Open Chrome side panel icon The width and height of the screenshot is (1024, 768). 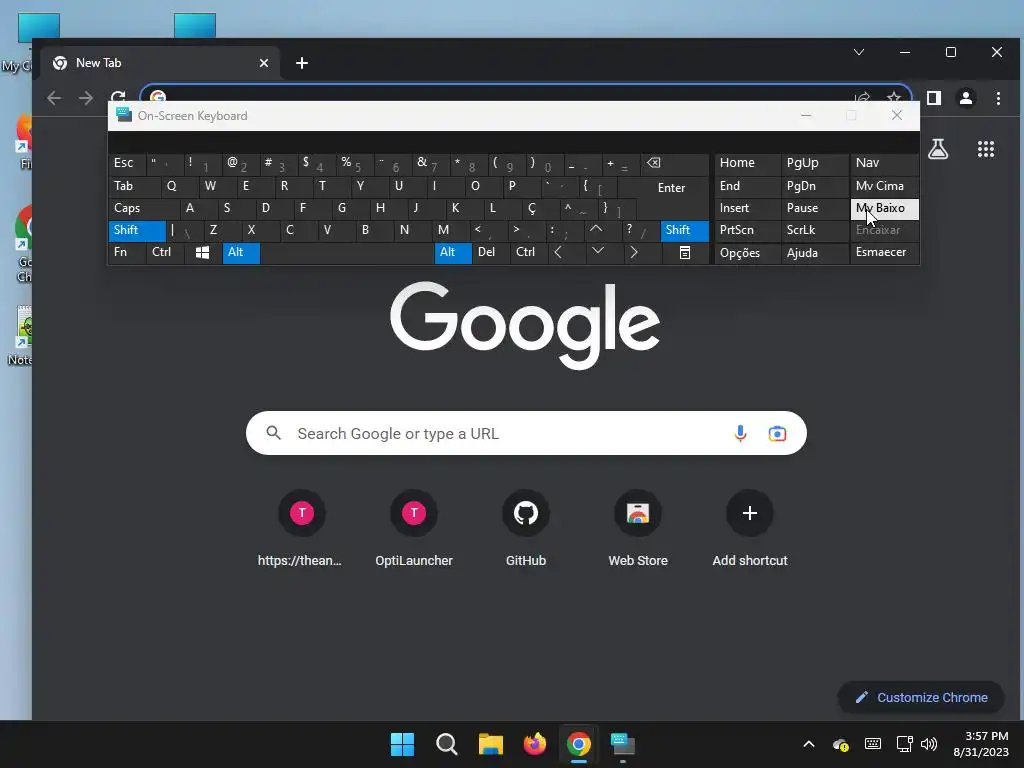[x=934, y=98]
